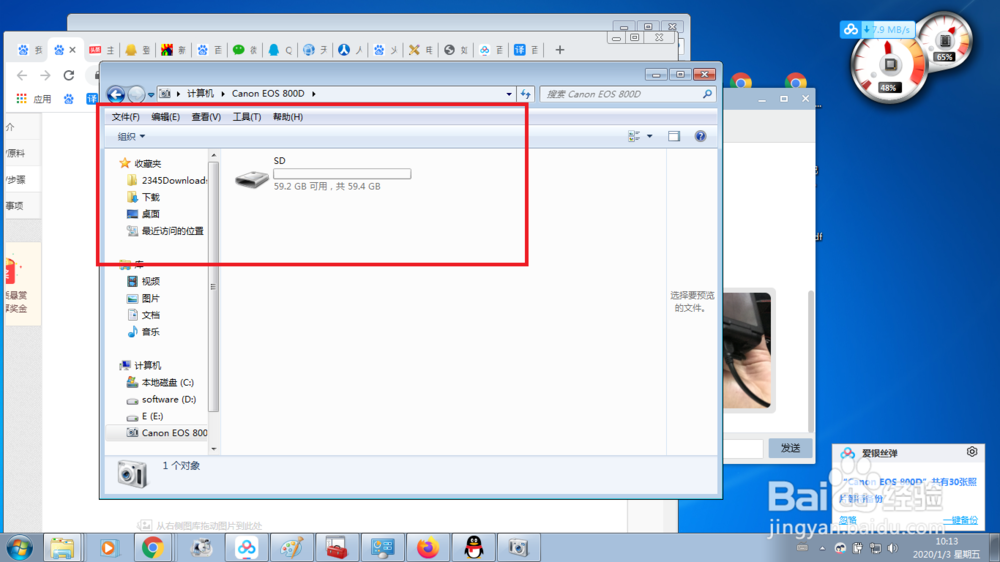Open File Explorer from taskbar
1000x562 pixels.
click(x=62, y=547)
